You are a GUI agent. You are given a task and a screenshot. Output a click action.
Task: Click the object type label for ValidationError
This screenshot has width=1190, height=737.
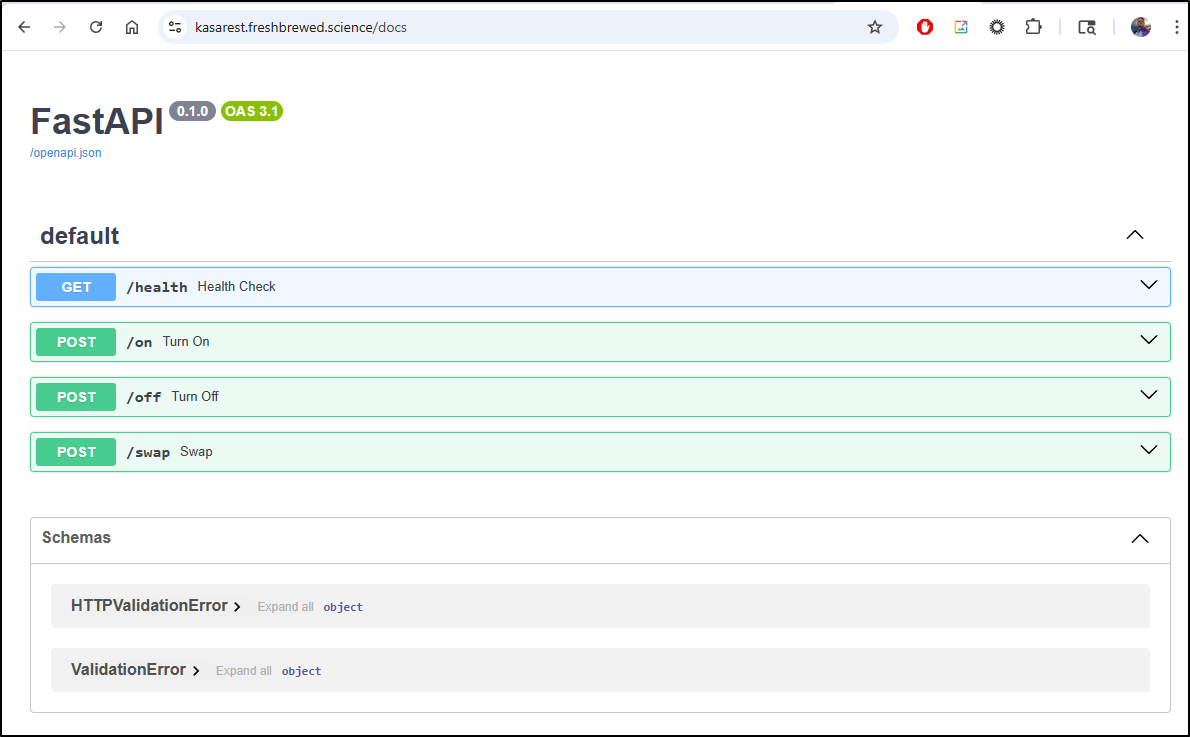301,671
